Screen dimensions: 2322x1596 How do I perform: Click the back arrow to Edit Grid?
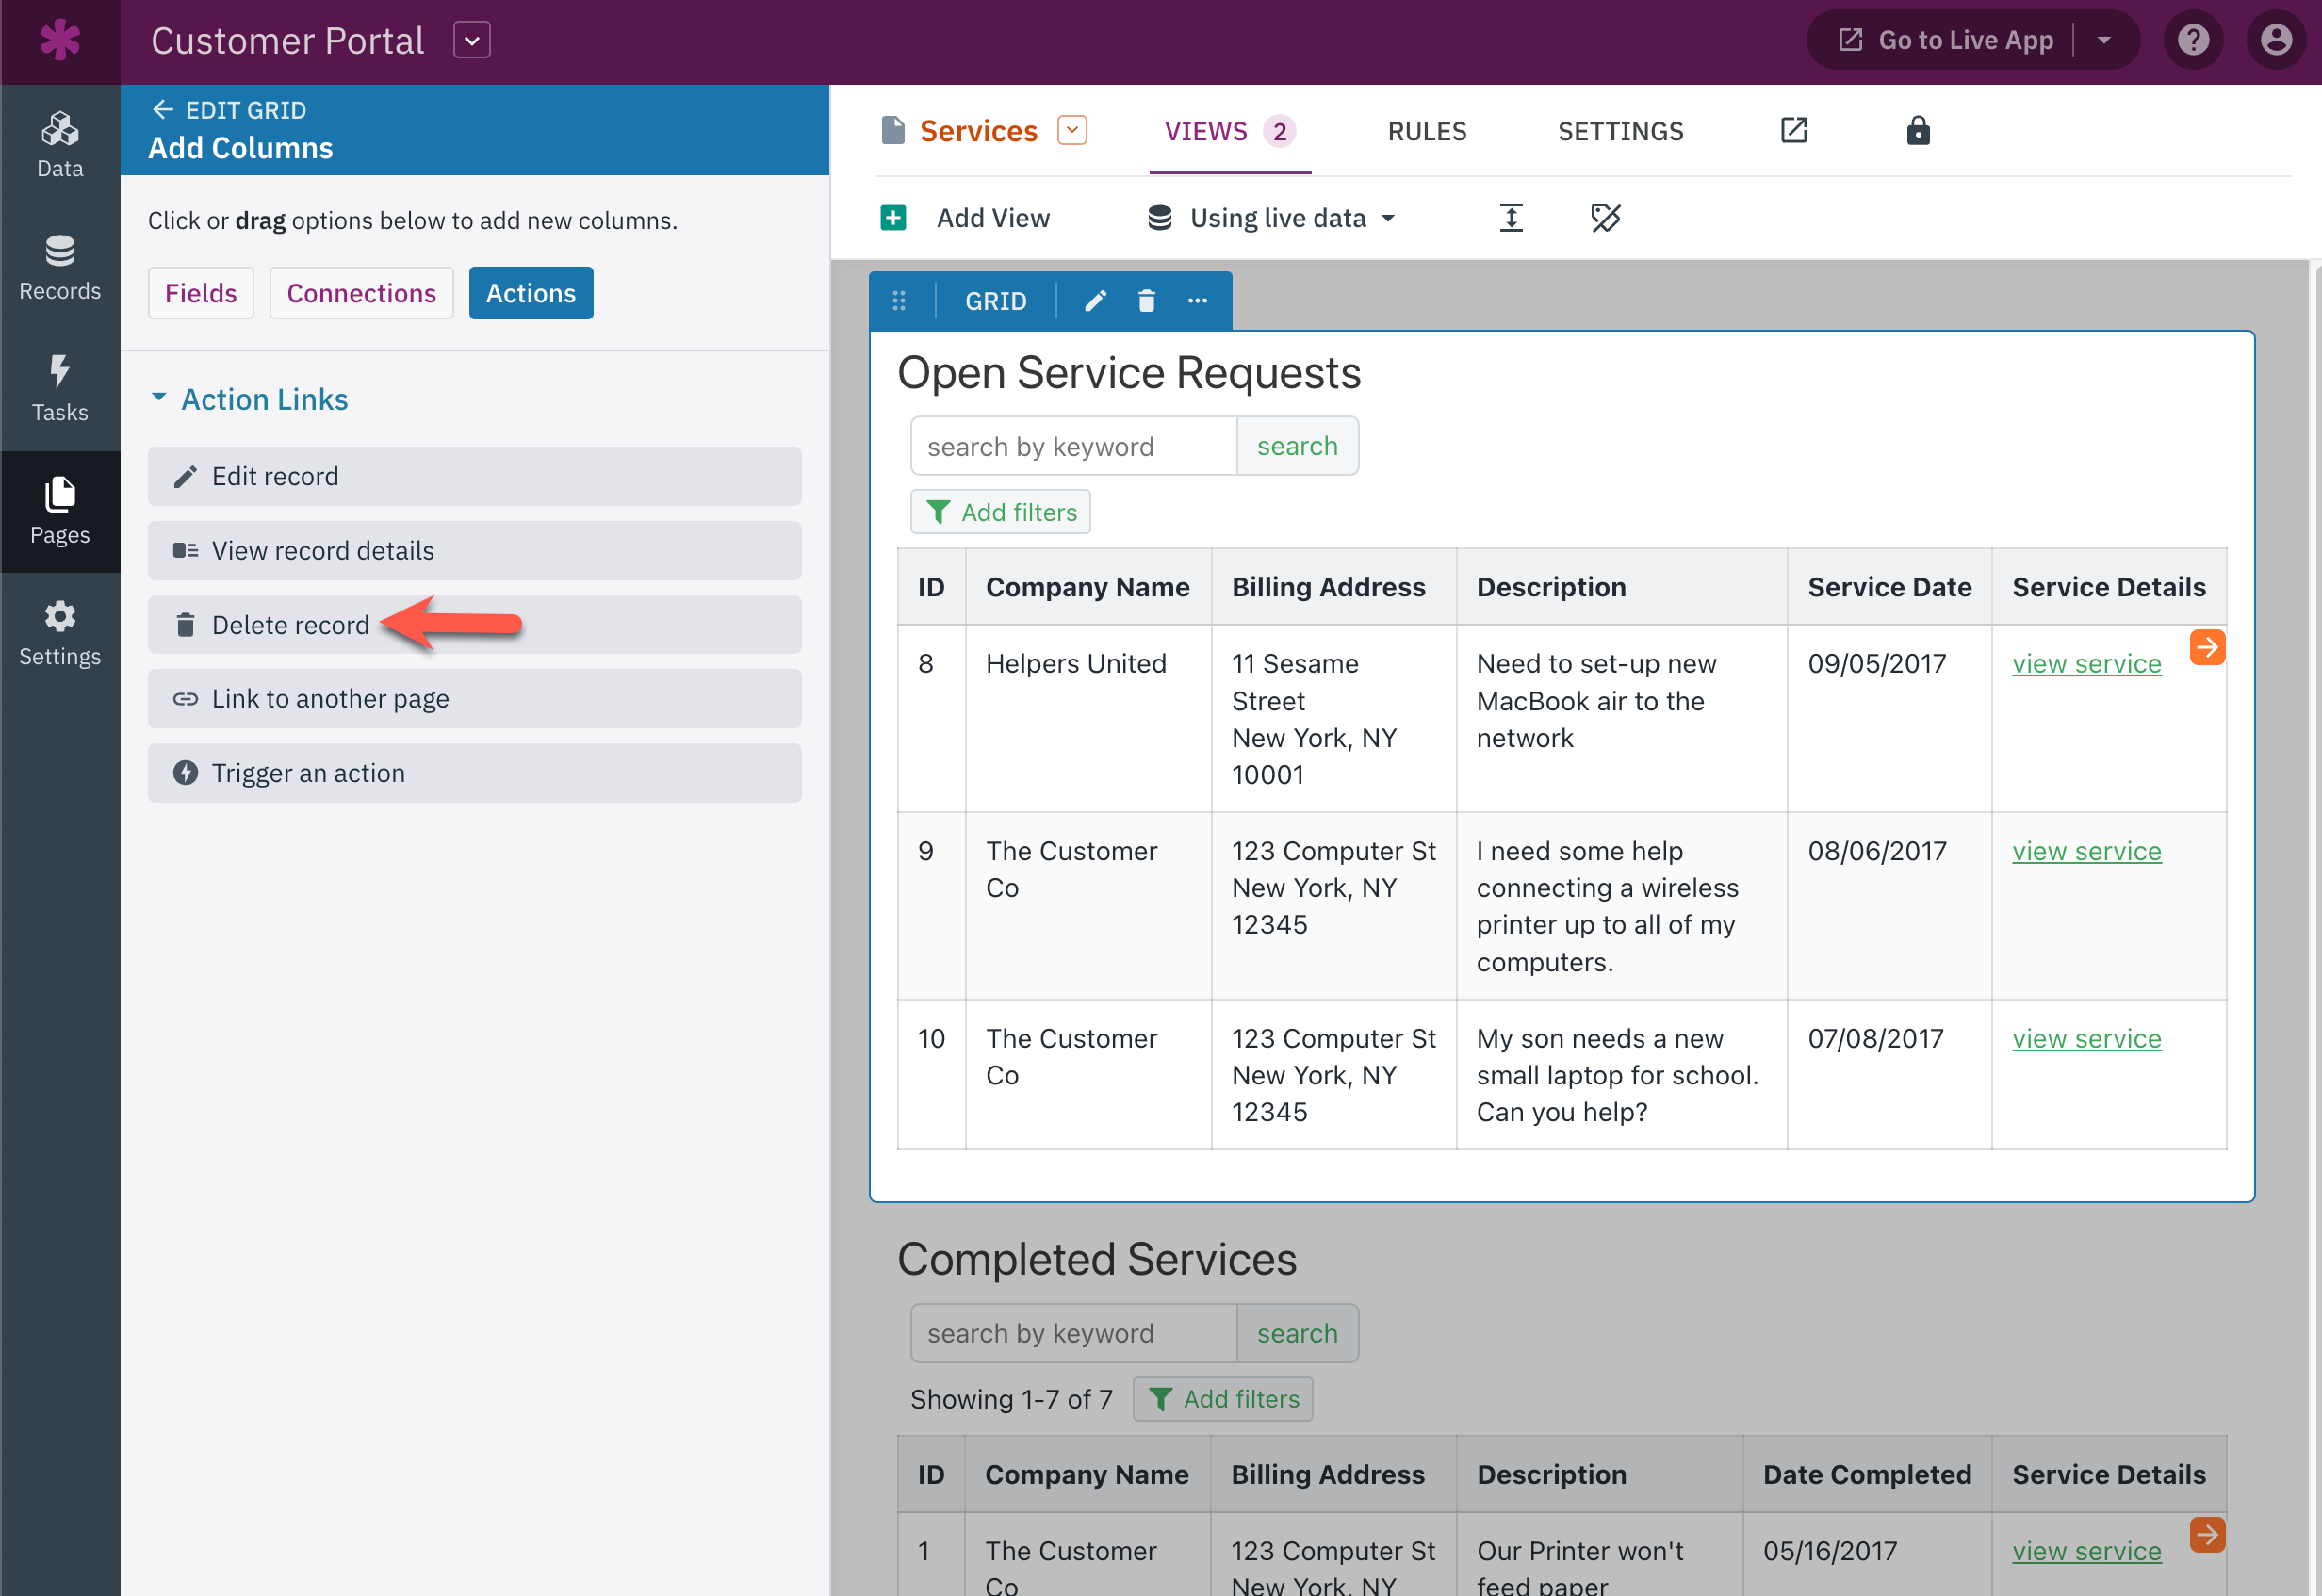point(163,109)
